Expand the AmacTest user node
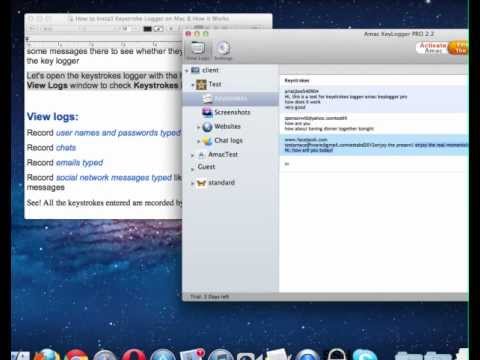The image size is (480, 360). click(x=192, y=155)
